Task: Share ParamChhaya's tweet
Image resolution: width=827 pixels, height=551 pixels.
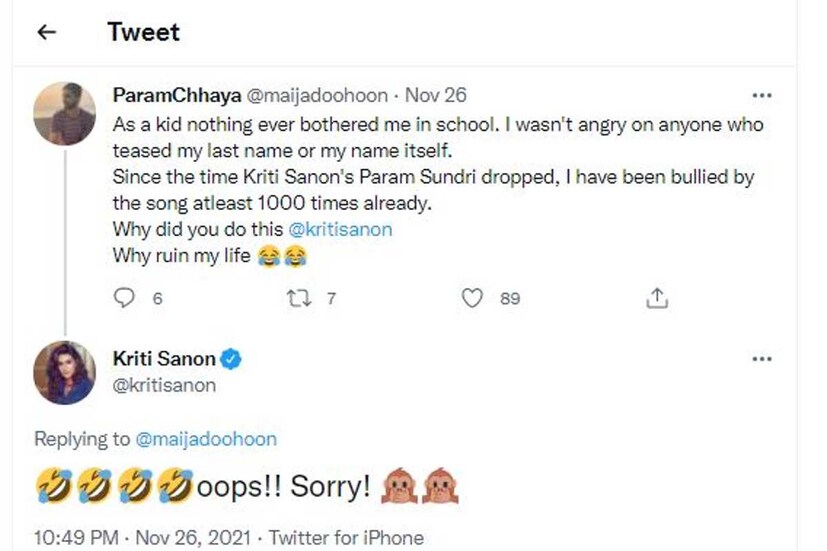Action: (657, 298)
